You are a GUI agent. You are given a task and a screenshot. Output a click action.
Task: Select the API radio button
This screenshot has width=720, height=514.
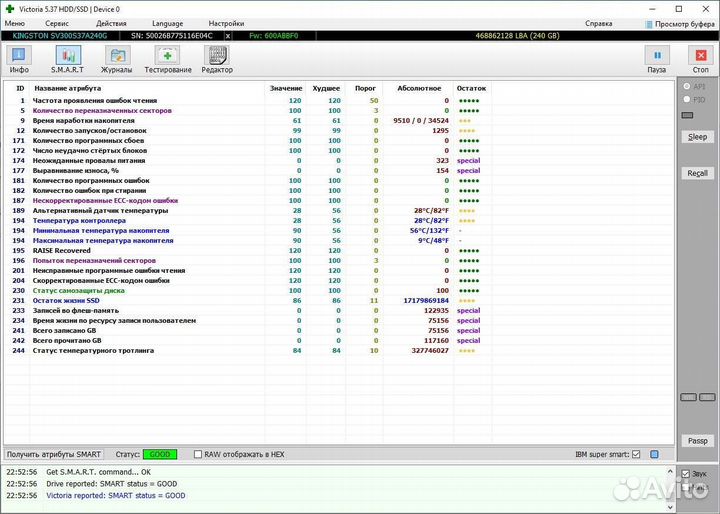pos(686,87)
